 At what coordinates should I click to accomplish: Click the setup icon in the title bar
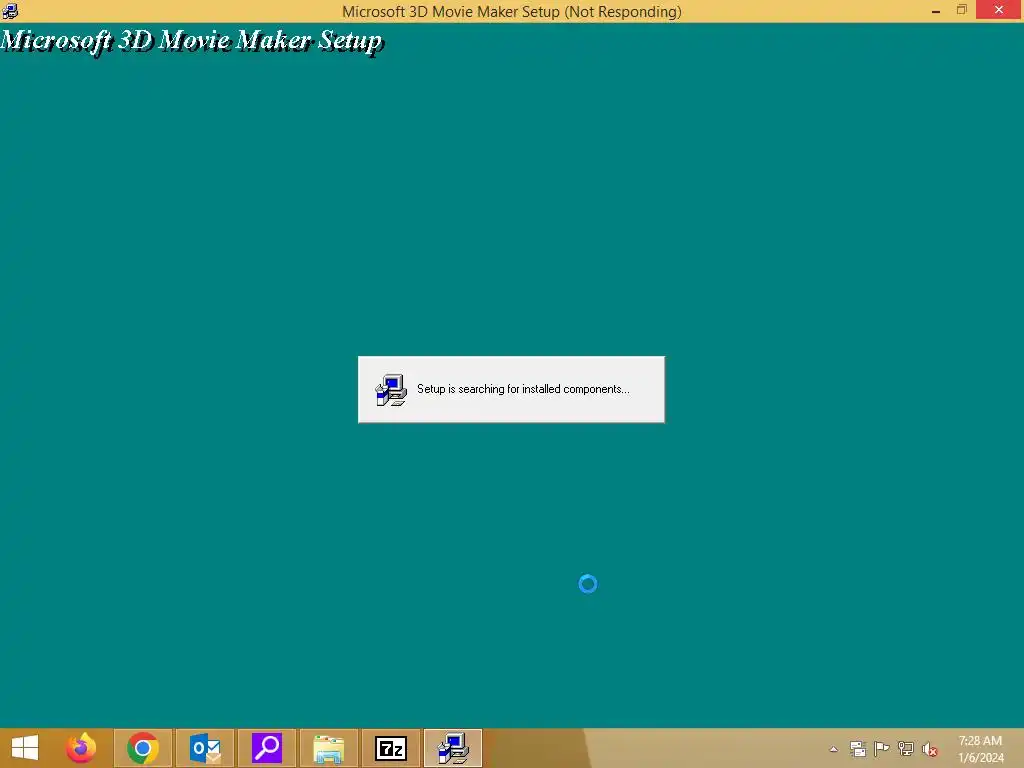tap(10, 10)
